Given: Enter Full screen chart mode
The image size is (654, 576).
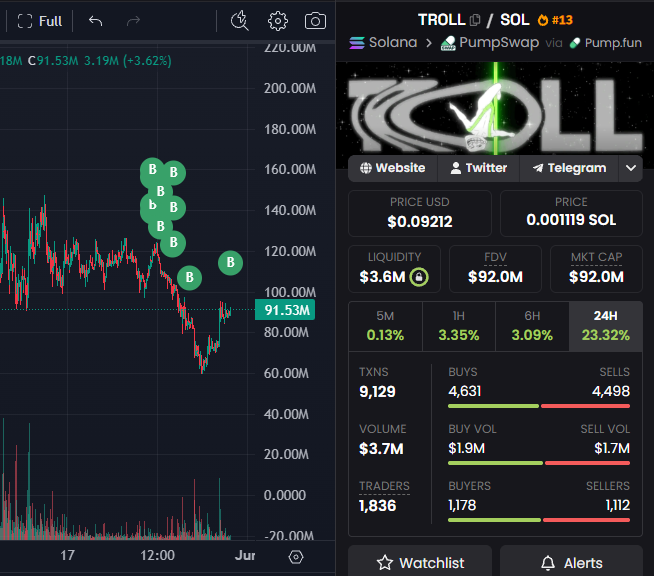Looking at the screenshot, I should point(40,21).
